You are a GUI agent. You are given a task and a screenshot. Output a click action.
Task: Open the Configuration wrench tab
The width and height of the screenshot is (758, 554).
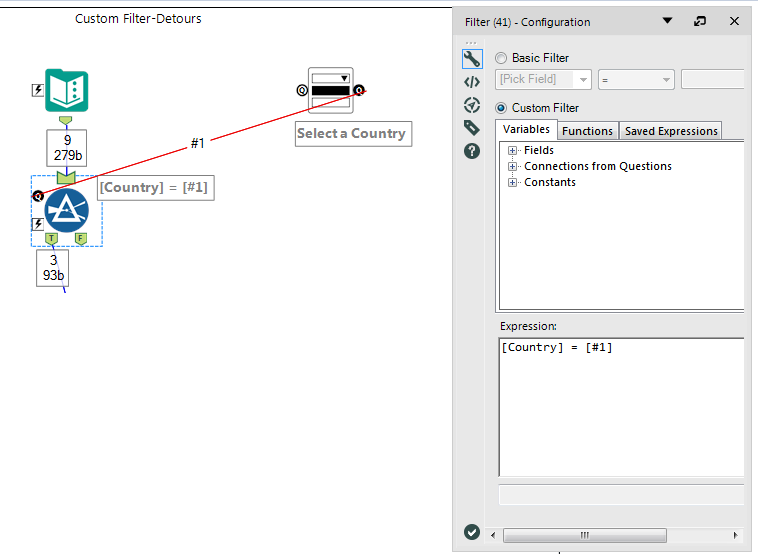pyautogui.click(x=472, y=59)
